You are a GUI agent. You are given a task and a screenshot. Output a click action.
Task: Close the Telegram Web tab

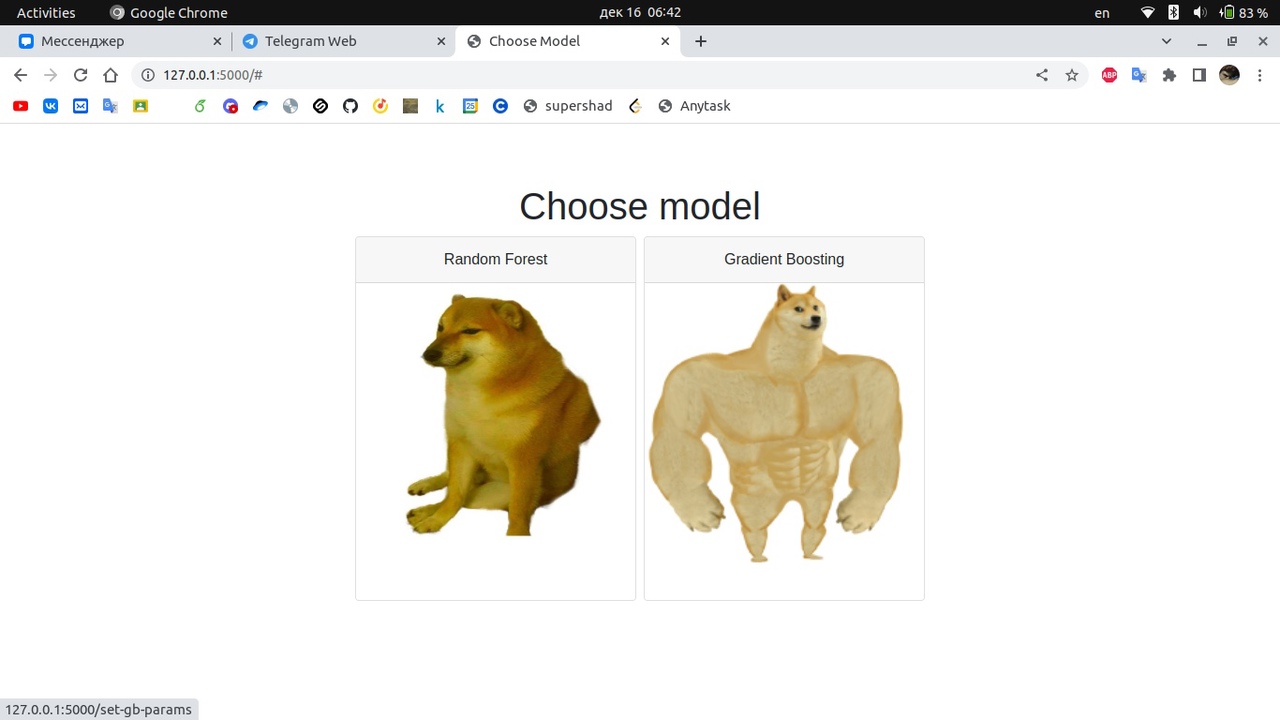(x=442, y=41)
